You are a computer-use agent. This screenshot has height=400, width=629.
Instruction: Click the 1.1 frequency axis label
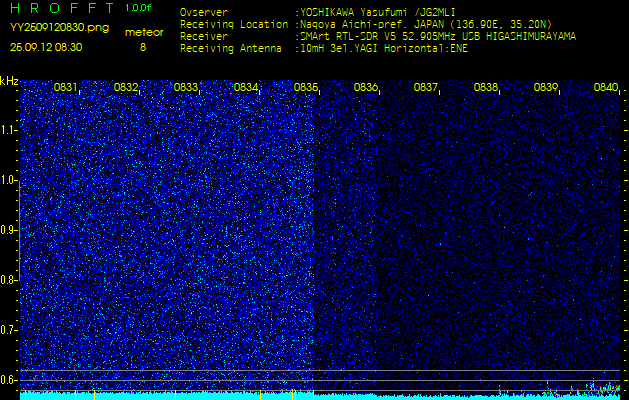click(8, 130)
